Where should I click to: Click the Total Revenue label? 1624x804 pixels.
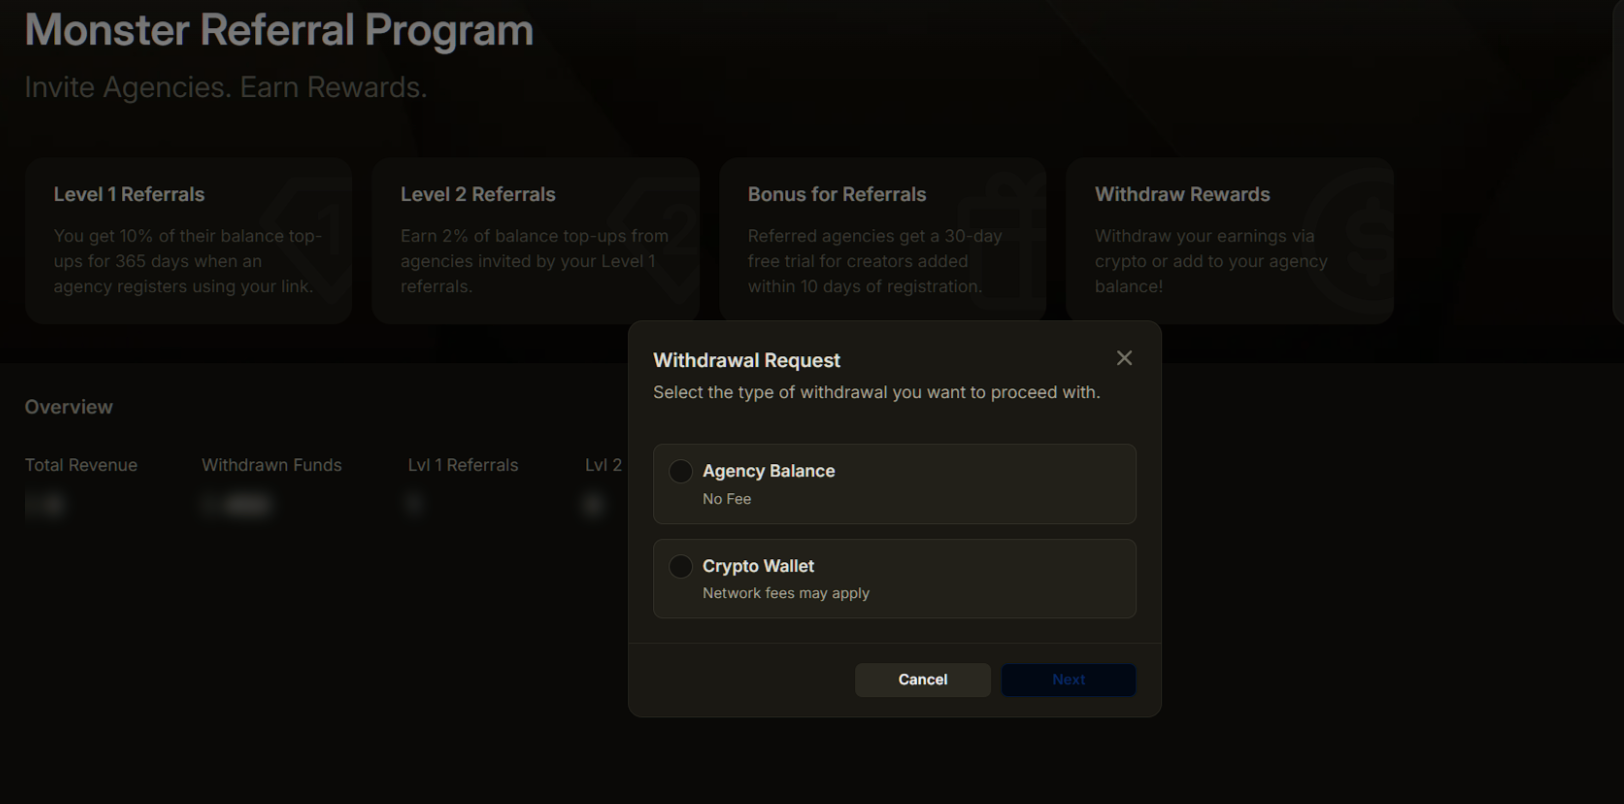81,465
